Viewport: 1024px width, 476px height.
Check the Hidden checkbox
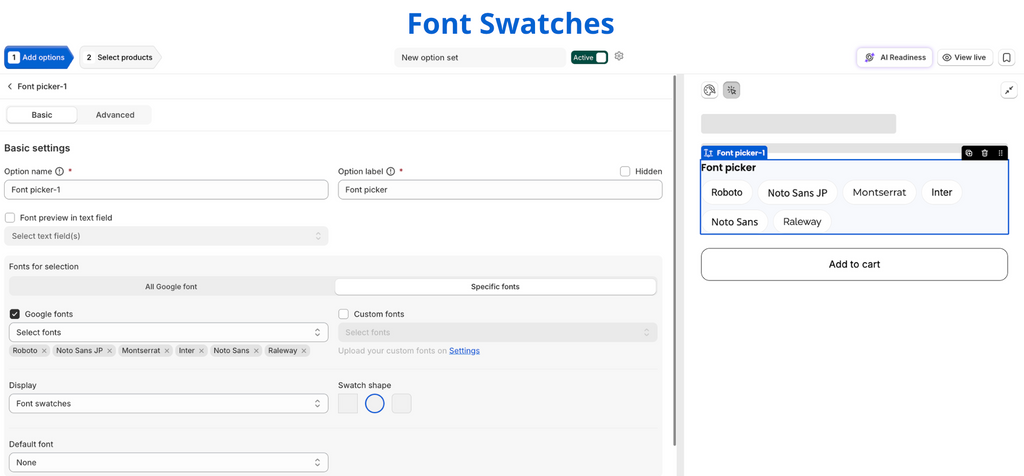(x=625, y=172)
